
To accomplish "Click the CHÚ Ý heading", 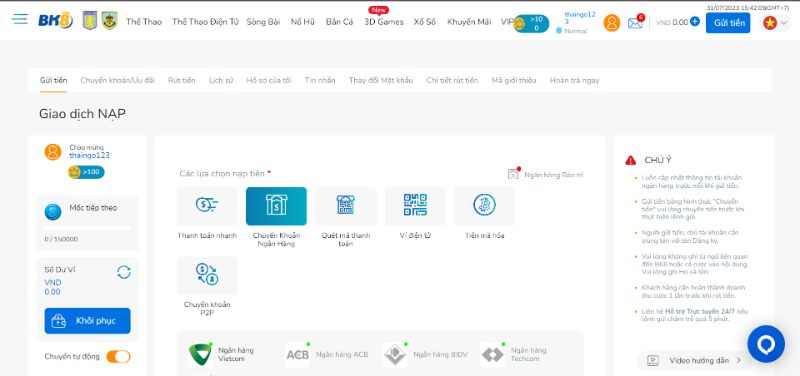I will click(658, 160).
